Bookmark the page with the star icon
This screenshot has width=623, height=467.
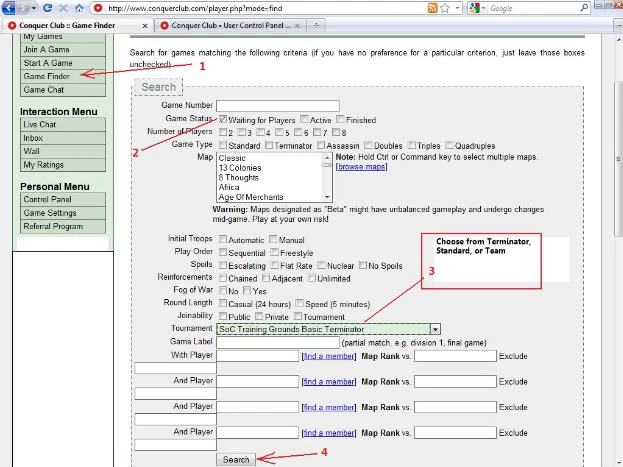point(445,8)
